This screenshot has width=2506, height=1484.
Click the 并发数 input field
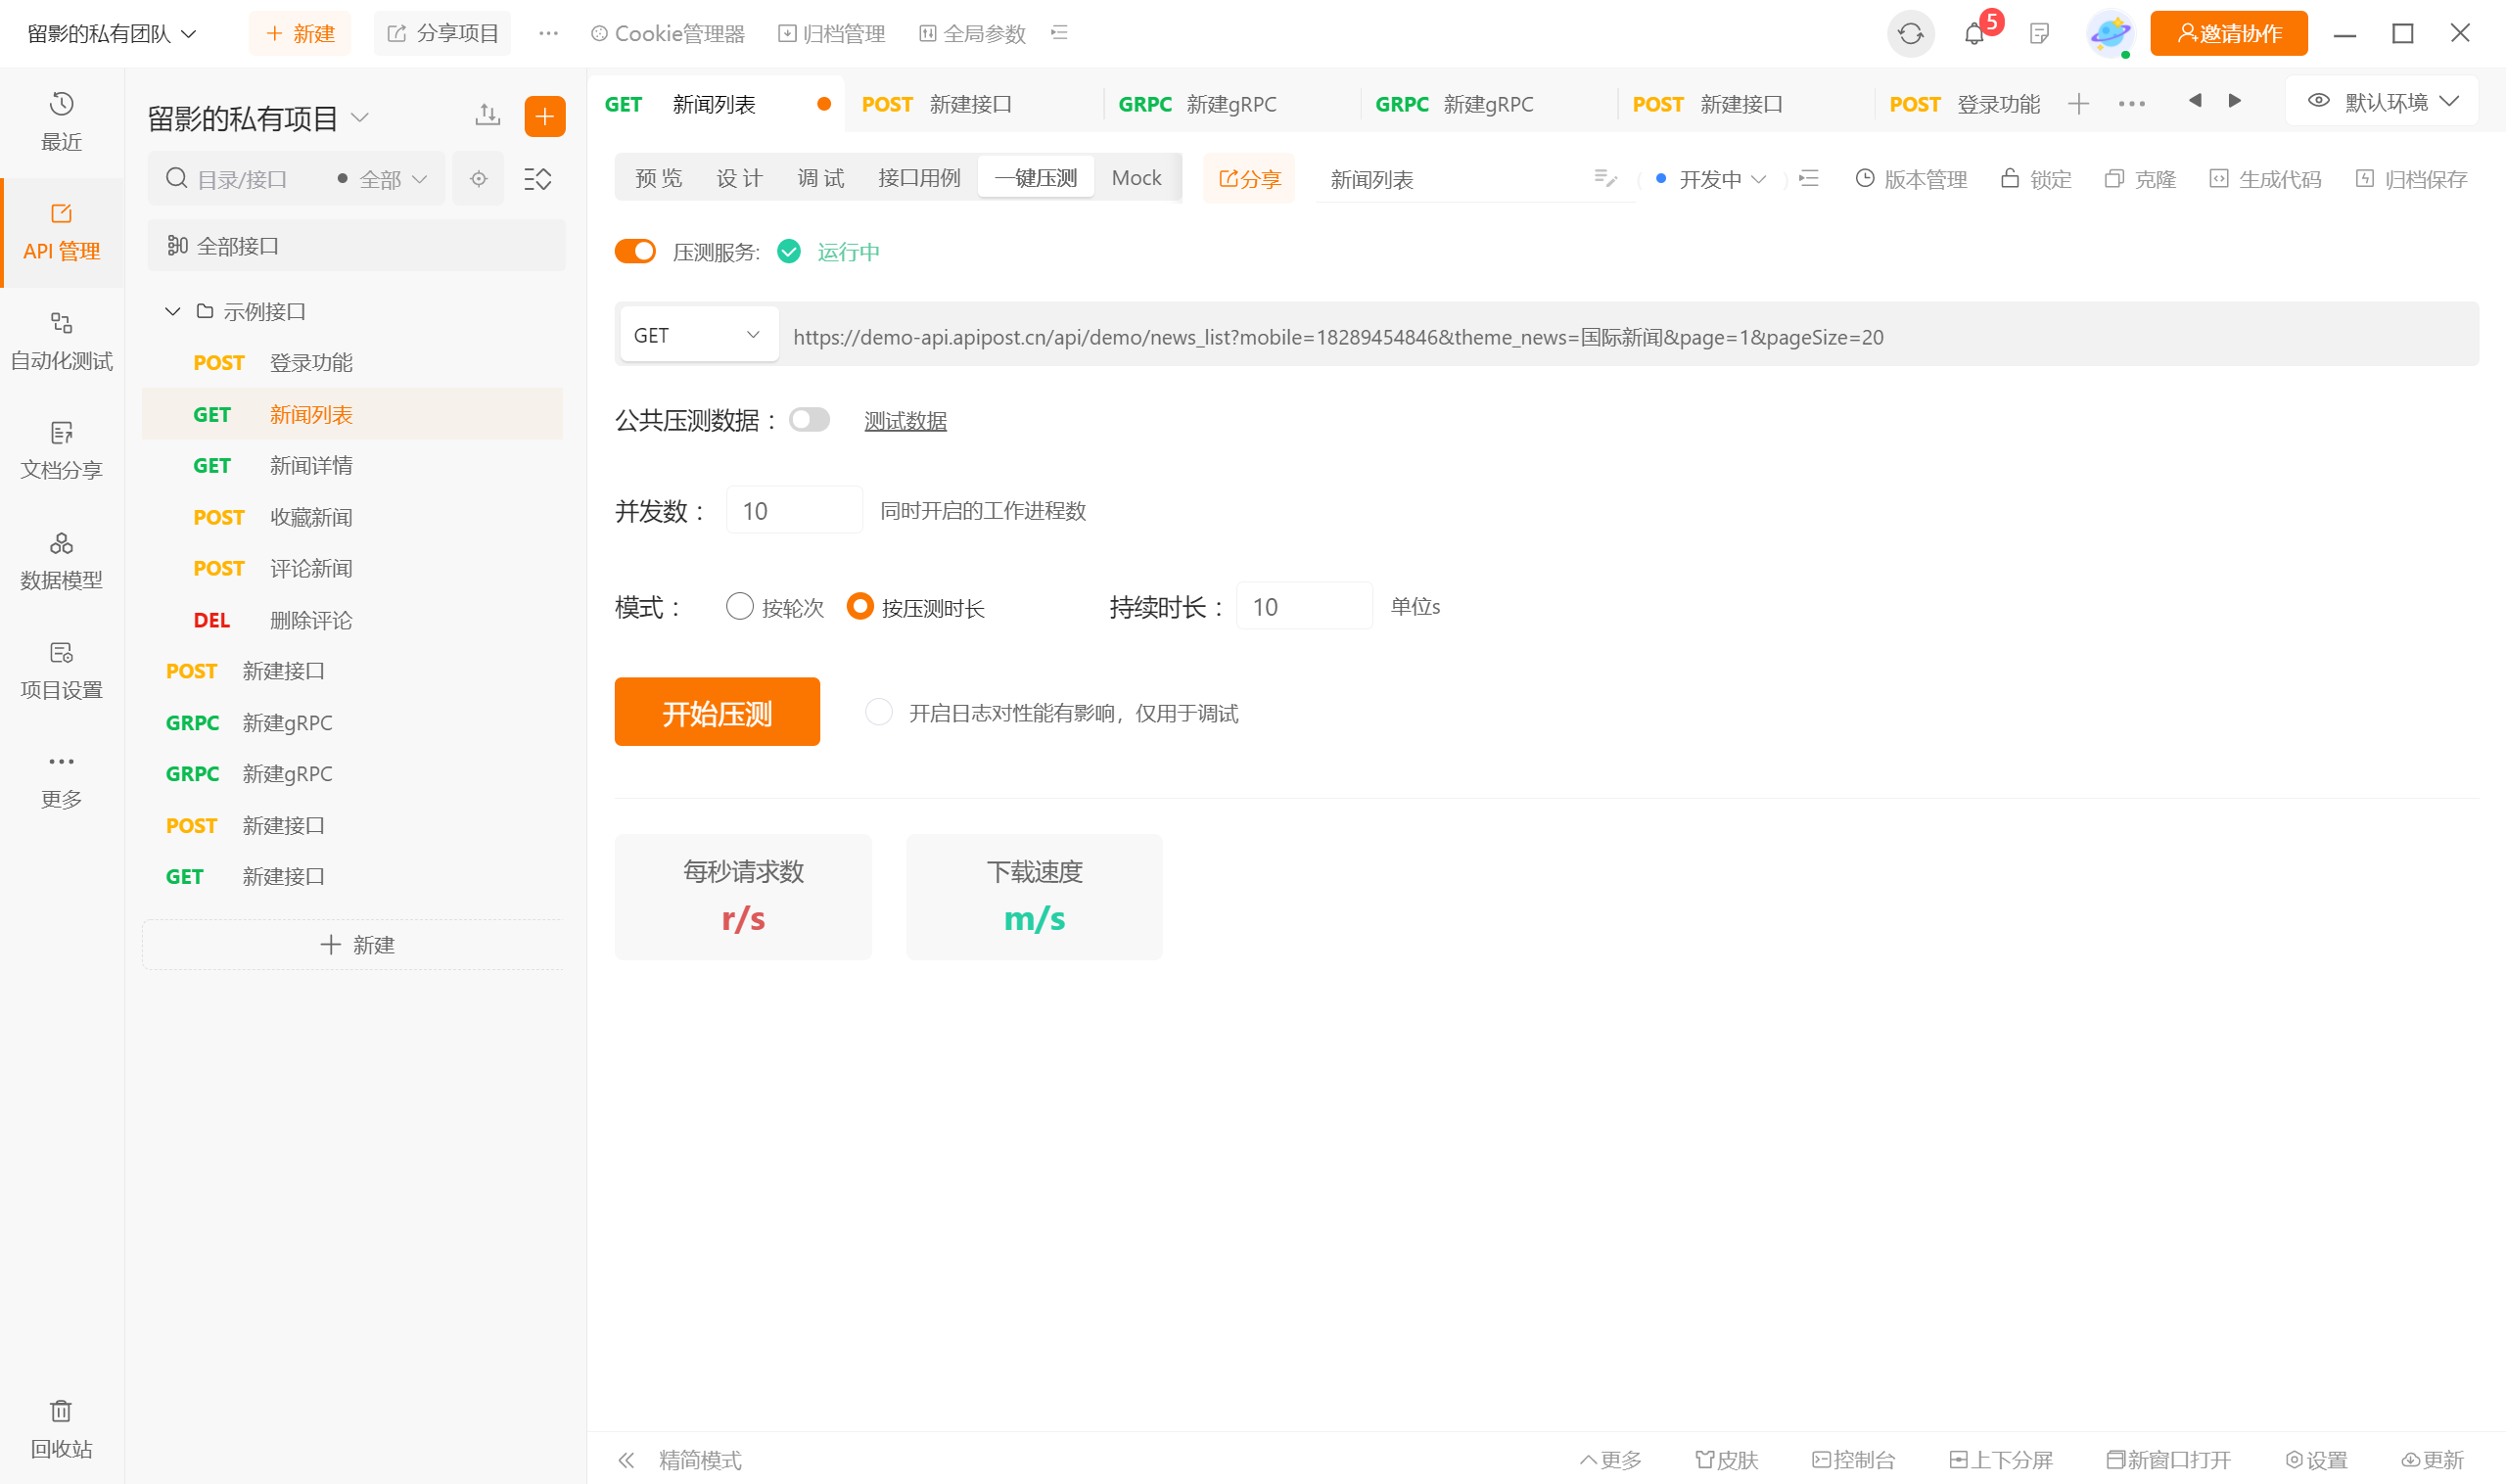pyautogui.click(x=793, y=510)
